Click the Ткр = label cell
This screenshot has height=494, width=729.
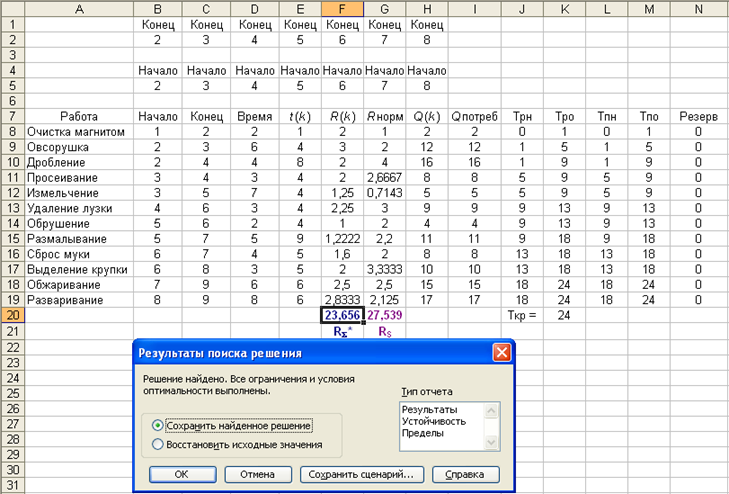(x=522, y=315)
